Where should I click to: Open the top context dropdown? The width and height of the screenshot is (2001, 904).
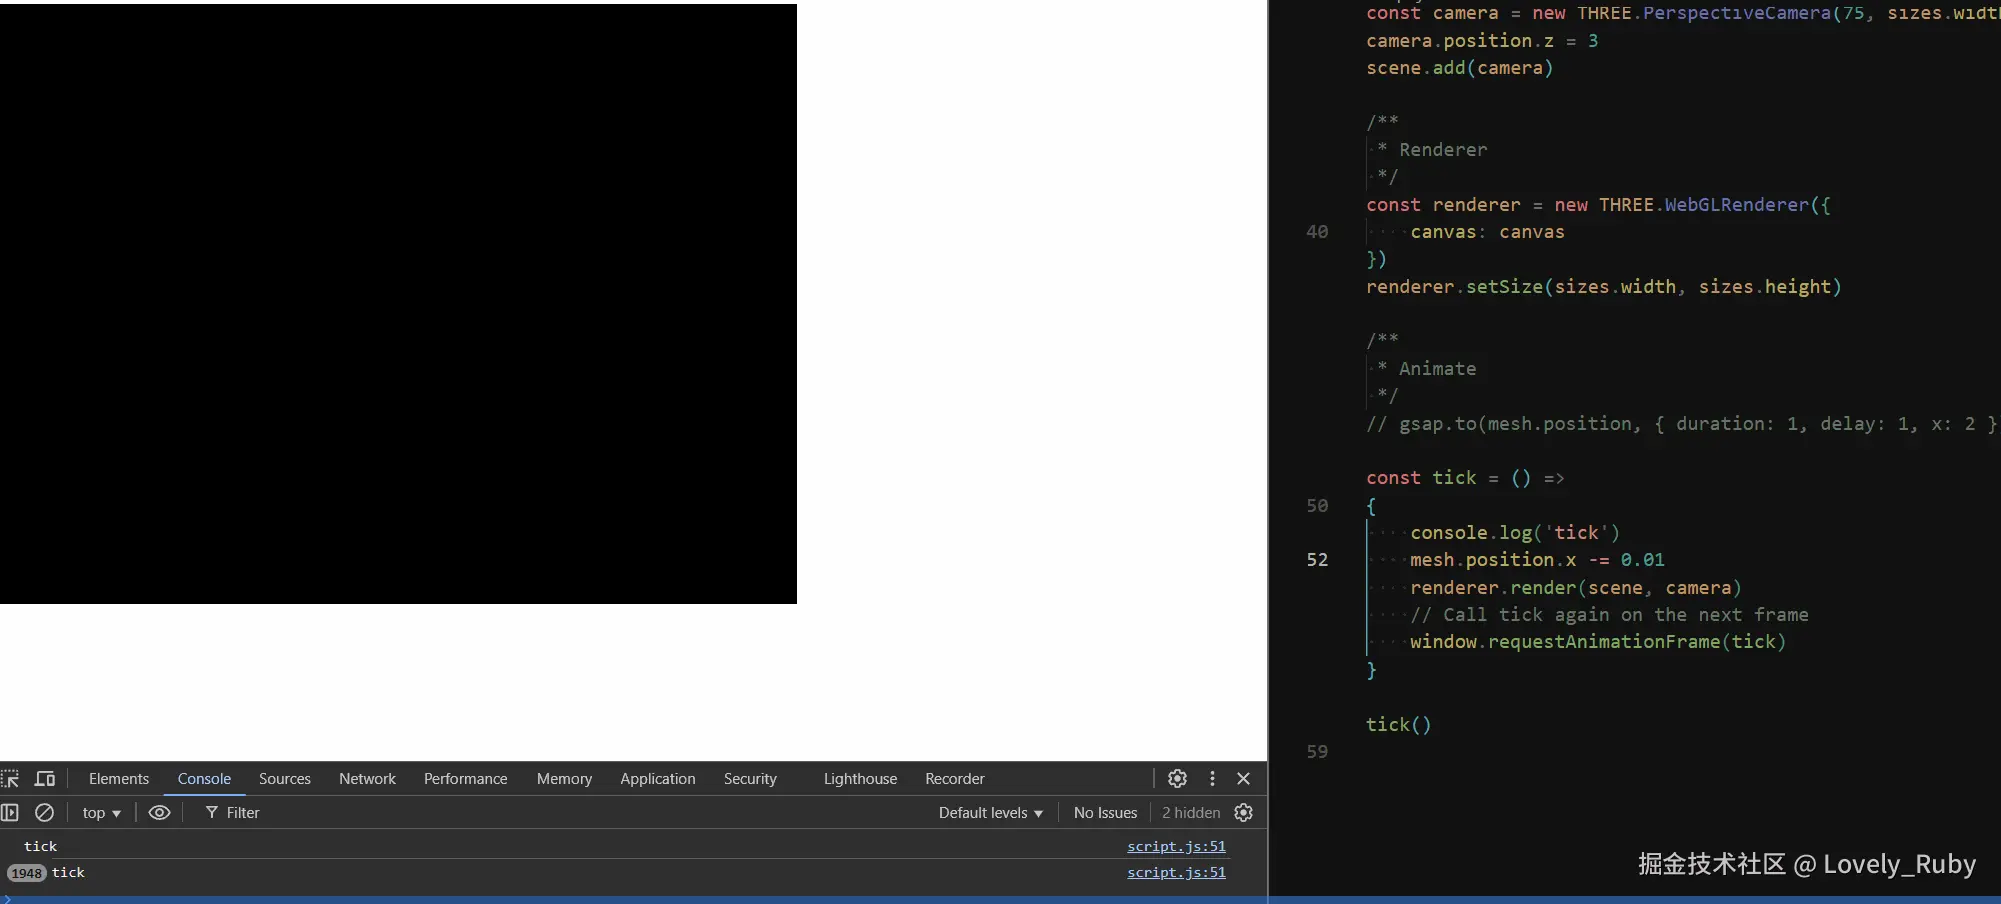pos(101,813)
